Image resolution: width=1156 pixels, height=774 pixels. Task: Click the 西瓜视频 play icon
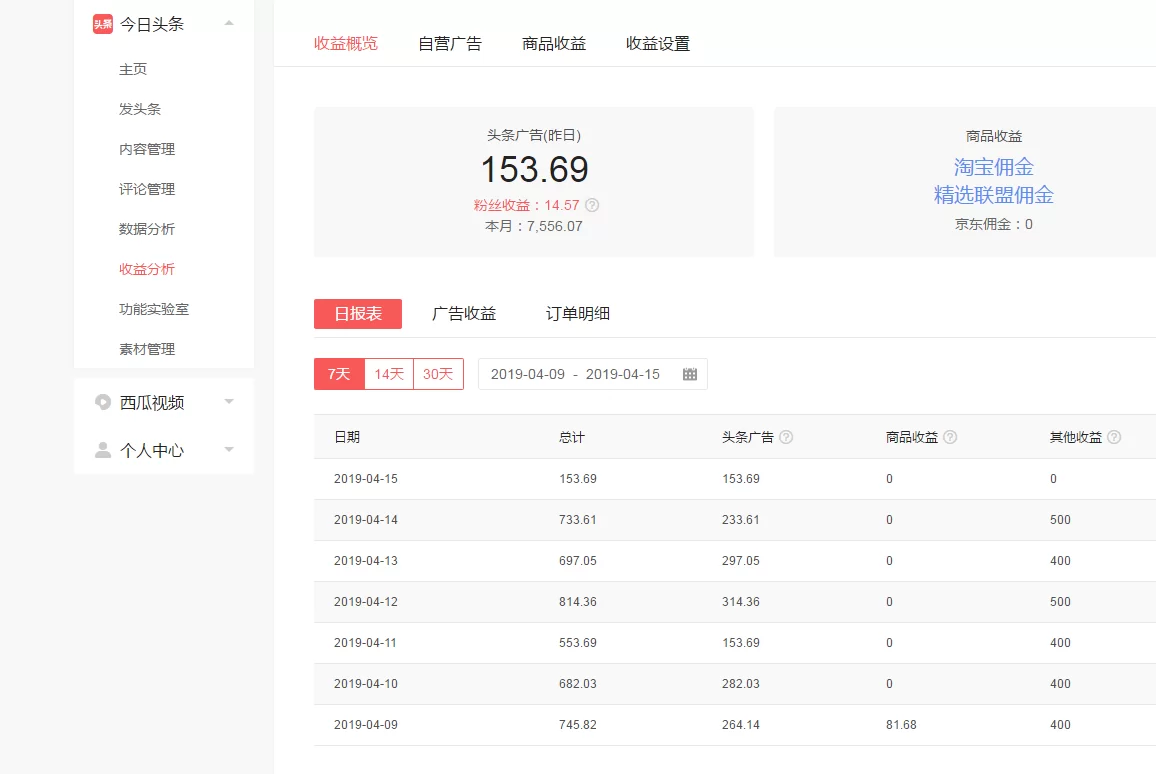103,402
